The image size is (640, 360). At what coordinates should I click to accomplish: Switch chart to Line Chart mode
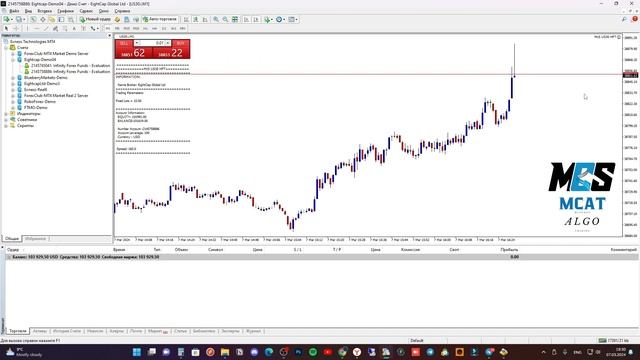click(205, 19)
